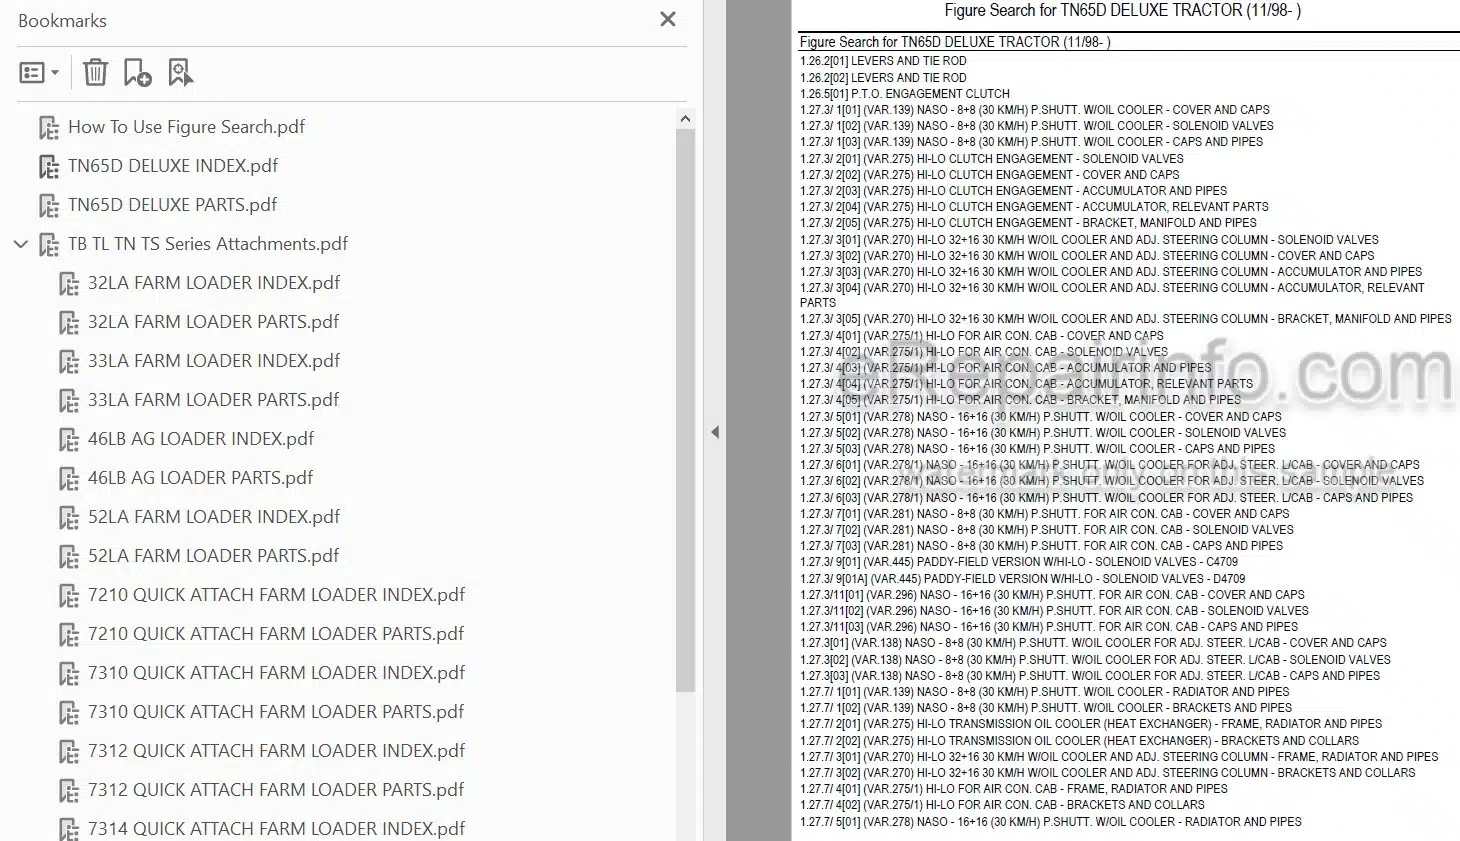Click bookmark icon beside 7310 QUICK ATTACH INDEX.pdf
The height and width of the screenshot is (841, 1460).
pyautogui.click(x=69, y=674)
